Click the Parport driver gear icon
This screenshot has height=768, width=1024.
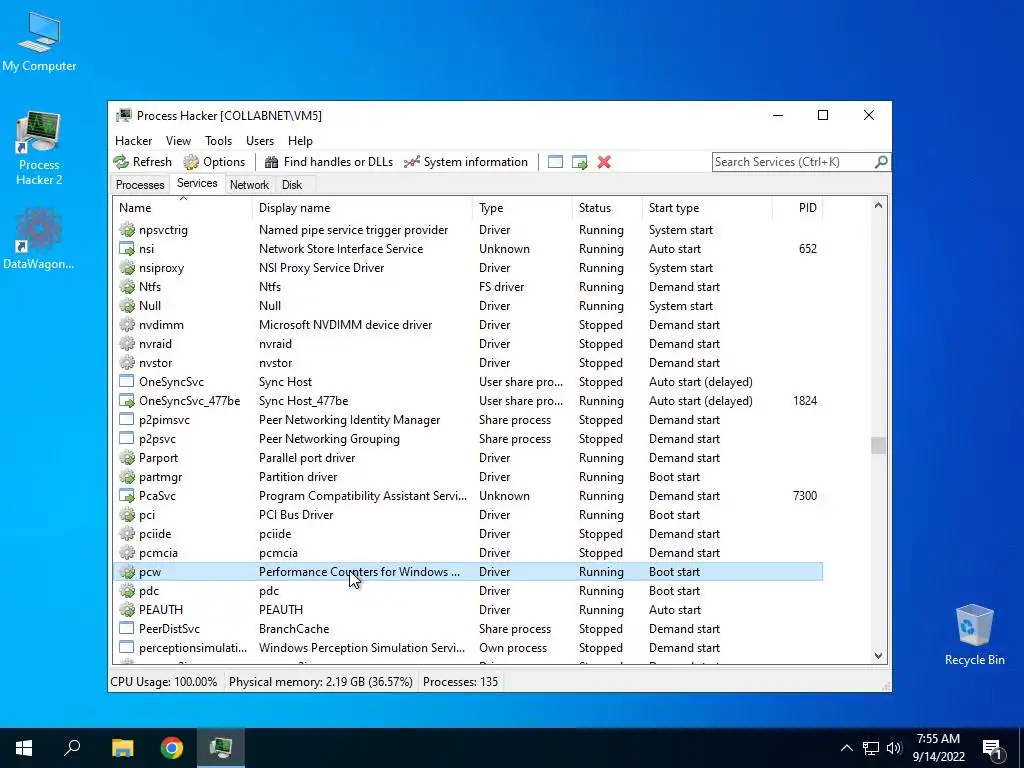pos(127,458)
